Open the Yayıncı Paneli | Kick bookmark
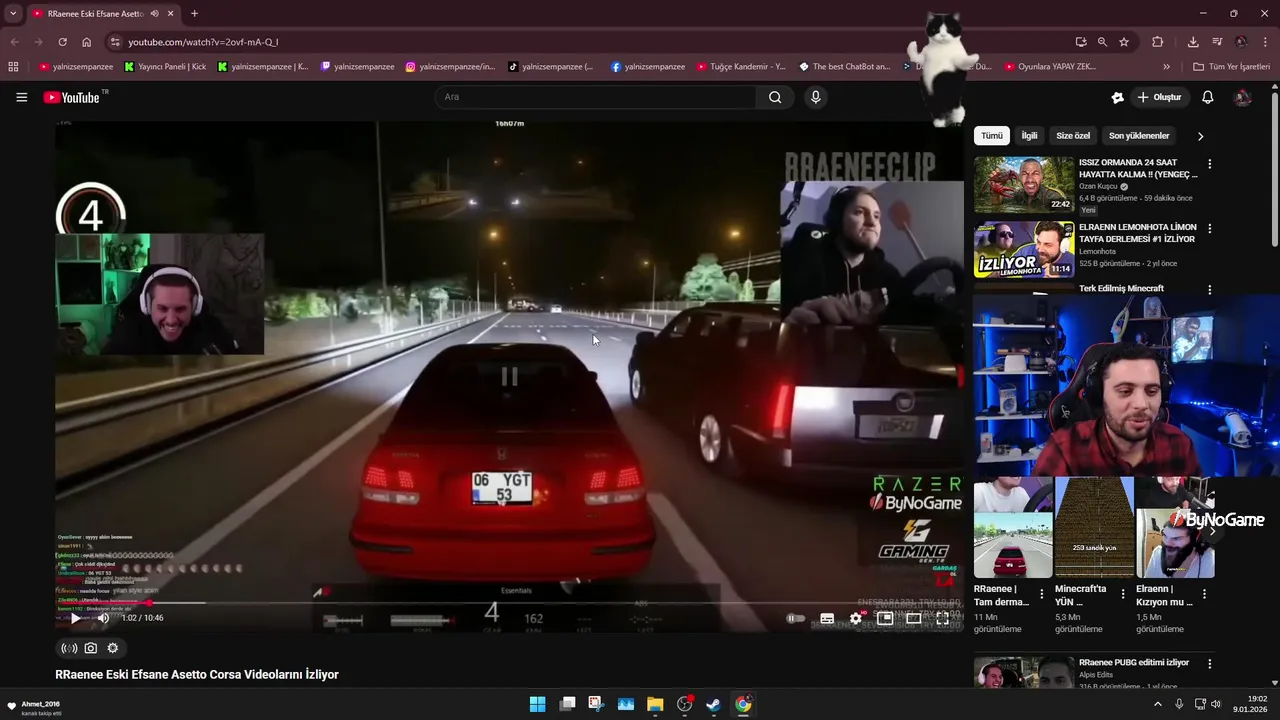This screenshot has width=1280, height=720. (x=165, y=67)
